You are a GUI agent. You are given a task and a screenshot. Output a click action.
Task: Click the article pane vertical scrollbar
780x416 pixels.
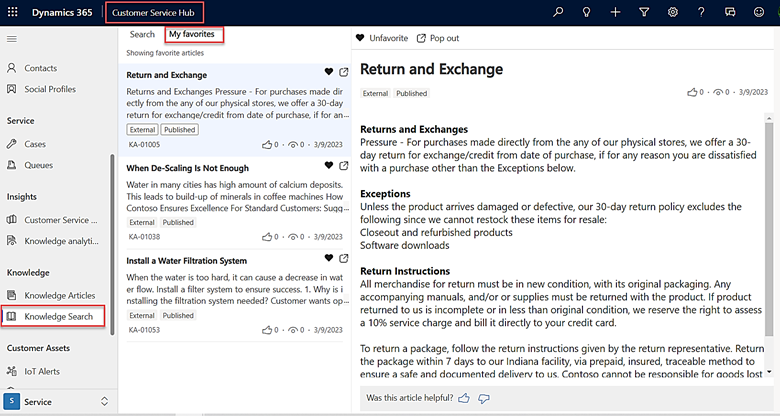pyautogui.click(x=770, y=240)
